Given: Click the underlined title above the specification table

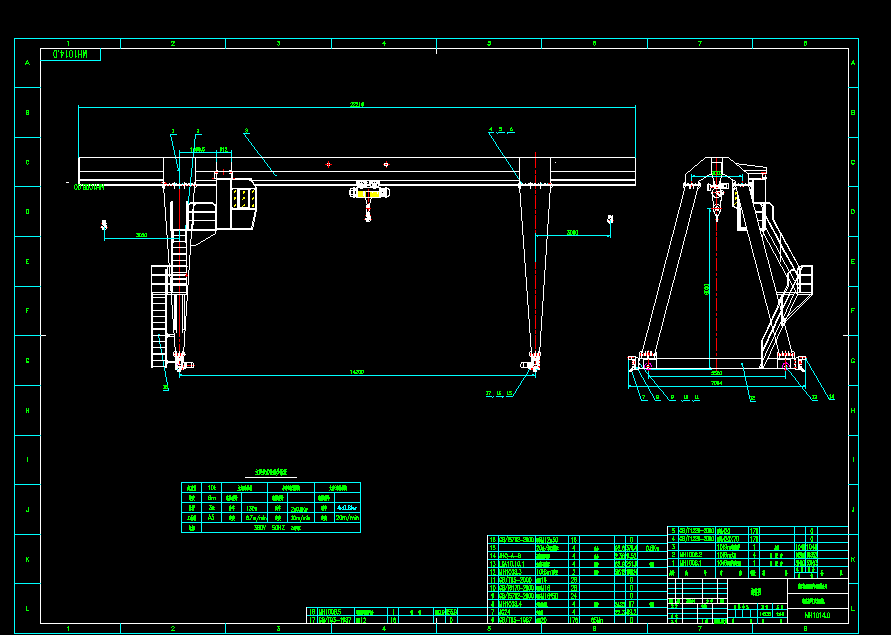Looking at the screenshot, I should [x=271, y=472].
